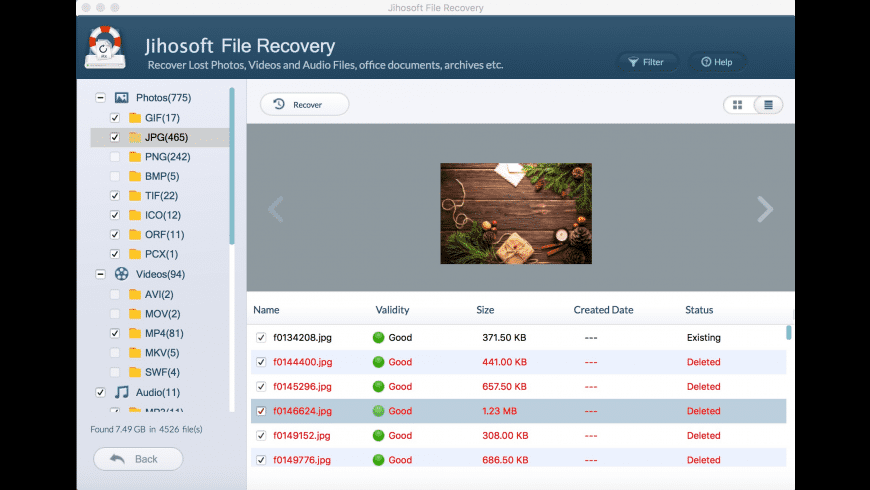The width and height of the screenshot is (870, 490).
Task: Click the 686.50 KB size value
Action: (x=505, y=459)
